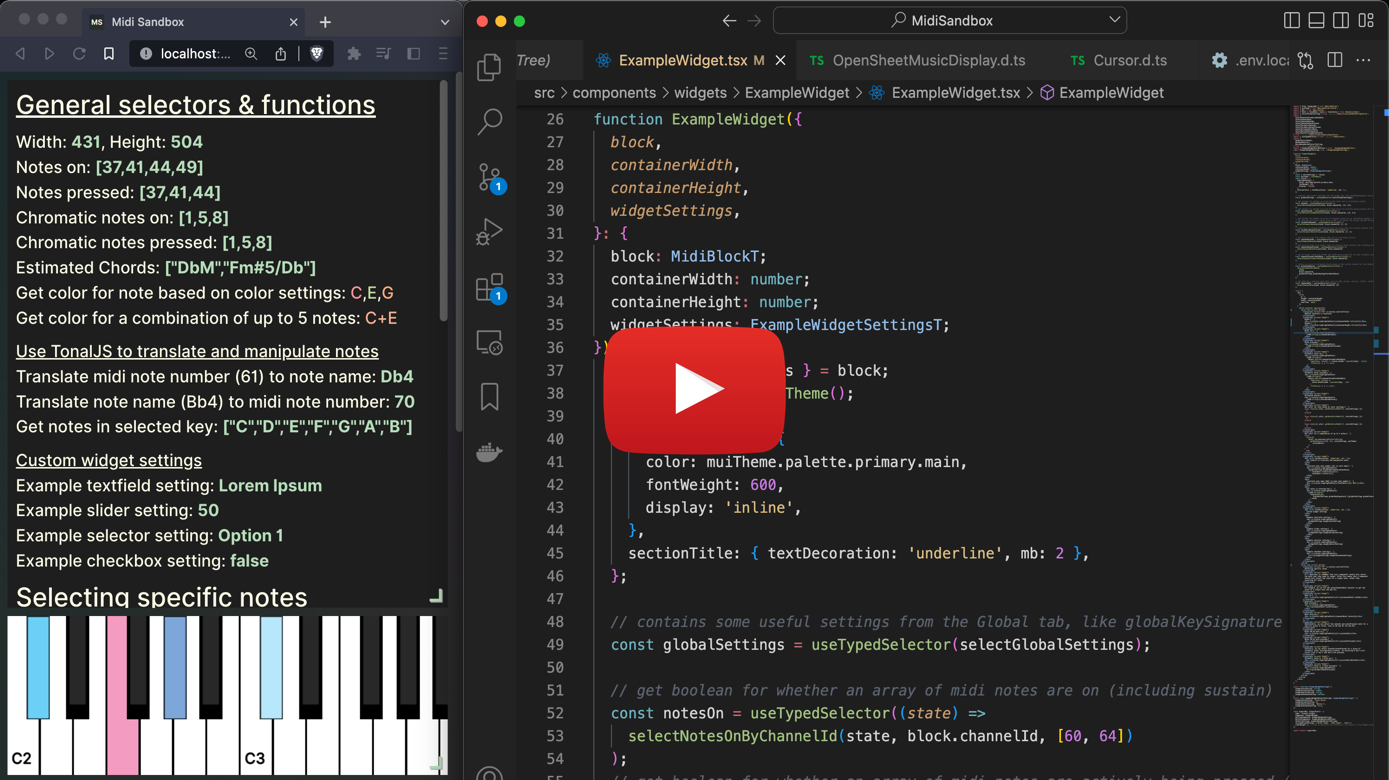Split the editor to the right
Viewport: 1389px width, 780px height.
[1335, 60]
